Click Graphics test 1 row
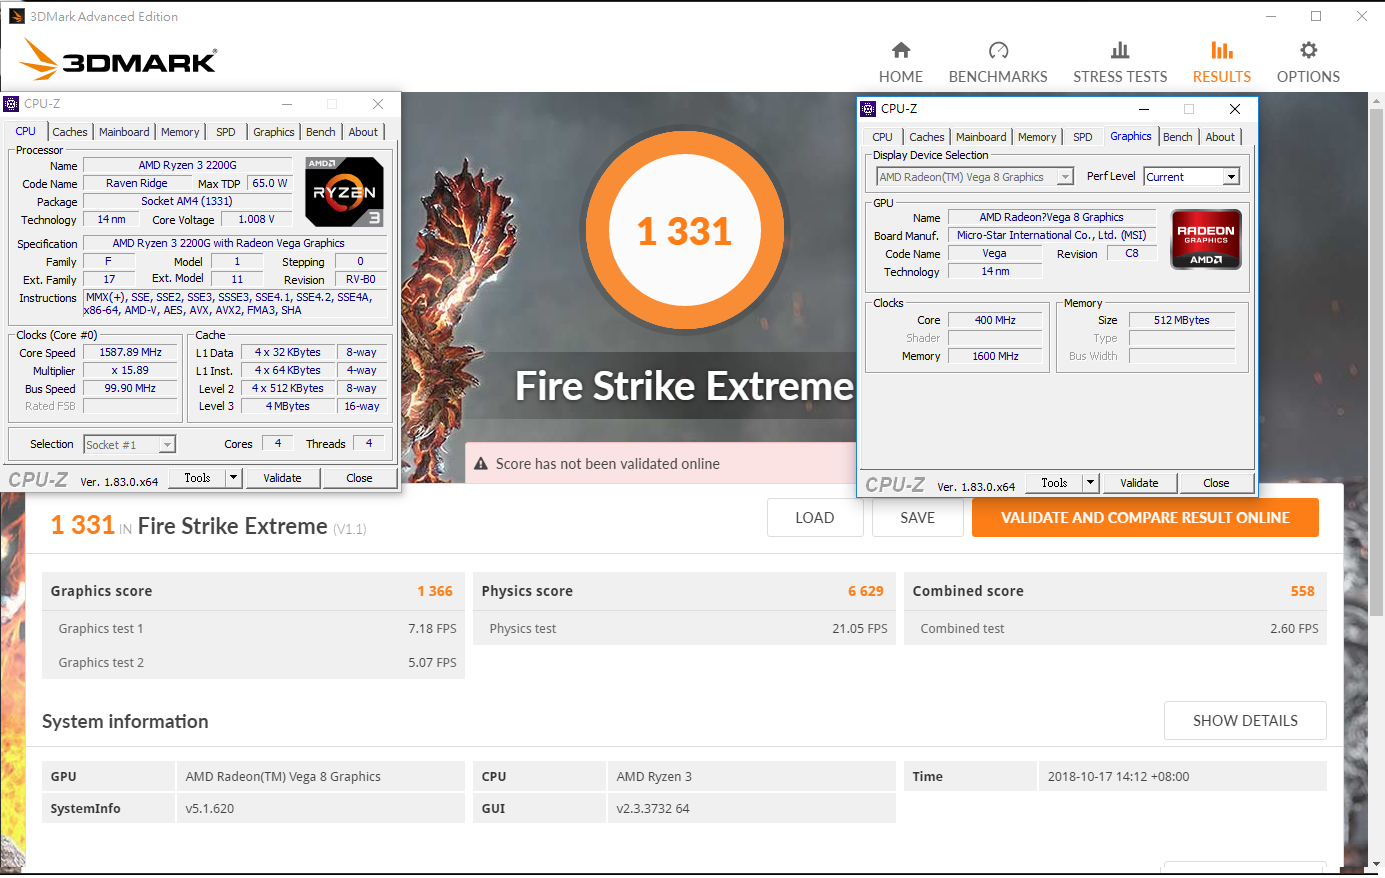Image resolution: width=1385 pixels, height=878 pixels. pos(253,628)
